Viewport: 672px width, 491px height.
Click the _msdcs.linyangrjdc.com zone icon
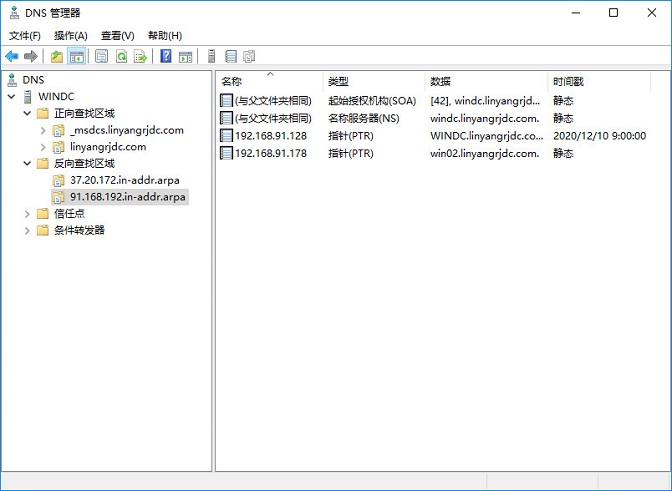[x=58, y=130]
